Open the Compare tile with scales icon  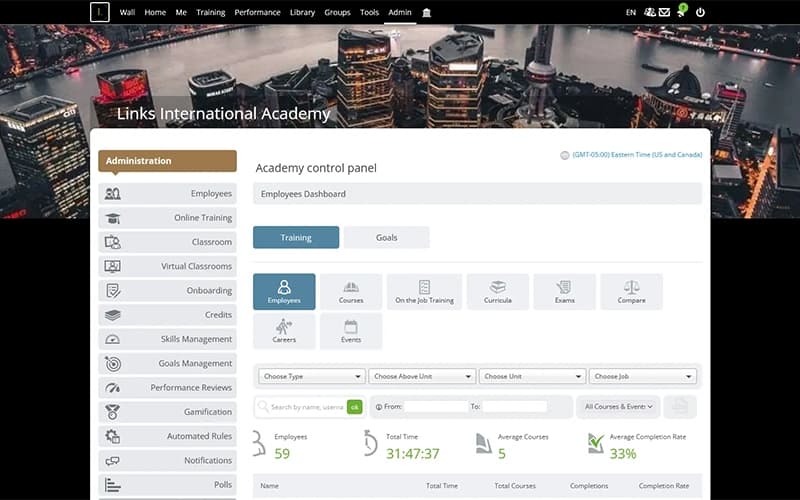coord(631,291)
